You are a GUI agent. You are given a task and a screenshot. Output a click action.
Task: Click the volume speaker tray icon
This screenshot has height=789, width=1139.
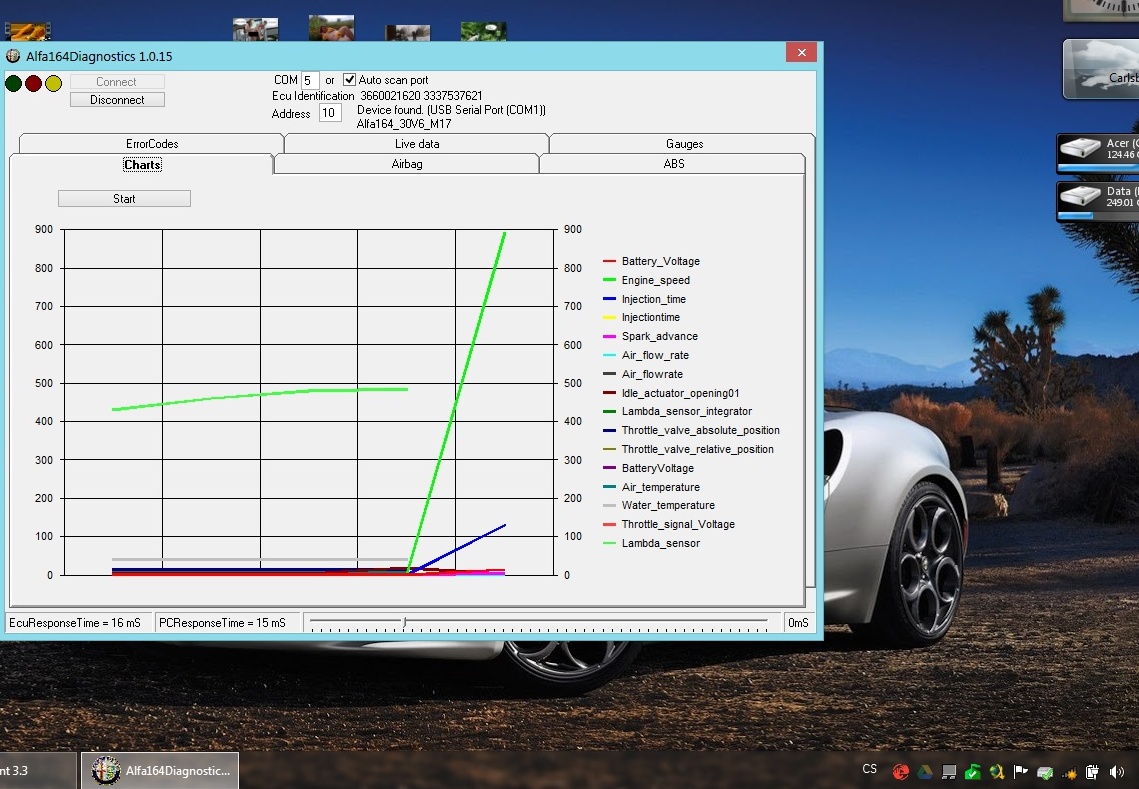[1117, 772]
